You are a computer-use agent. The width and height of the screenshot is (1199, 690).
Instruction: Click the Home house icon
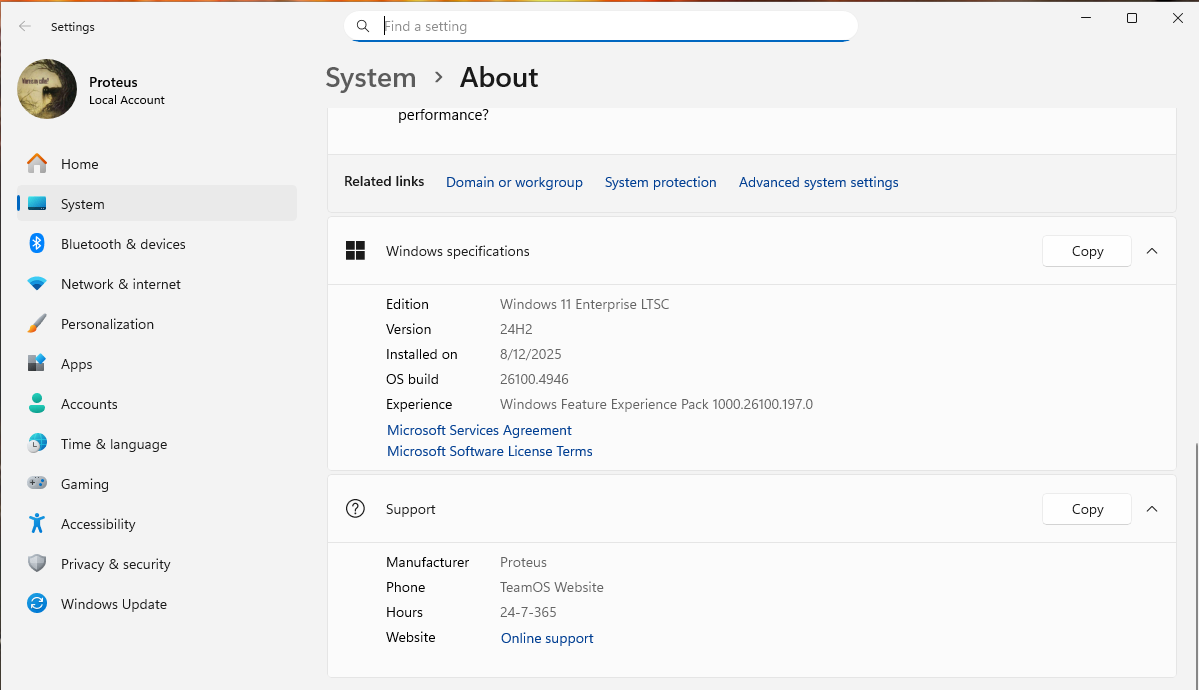coord(37,164)
